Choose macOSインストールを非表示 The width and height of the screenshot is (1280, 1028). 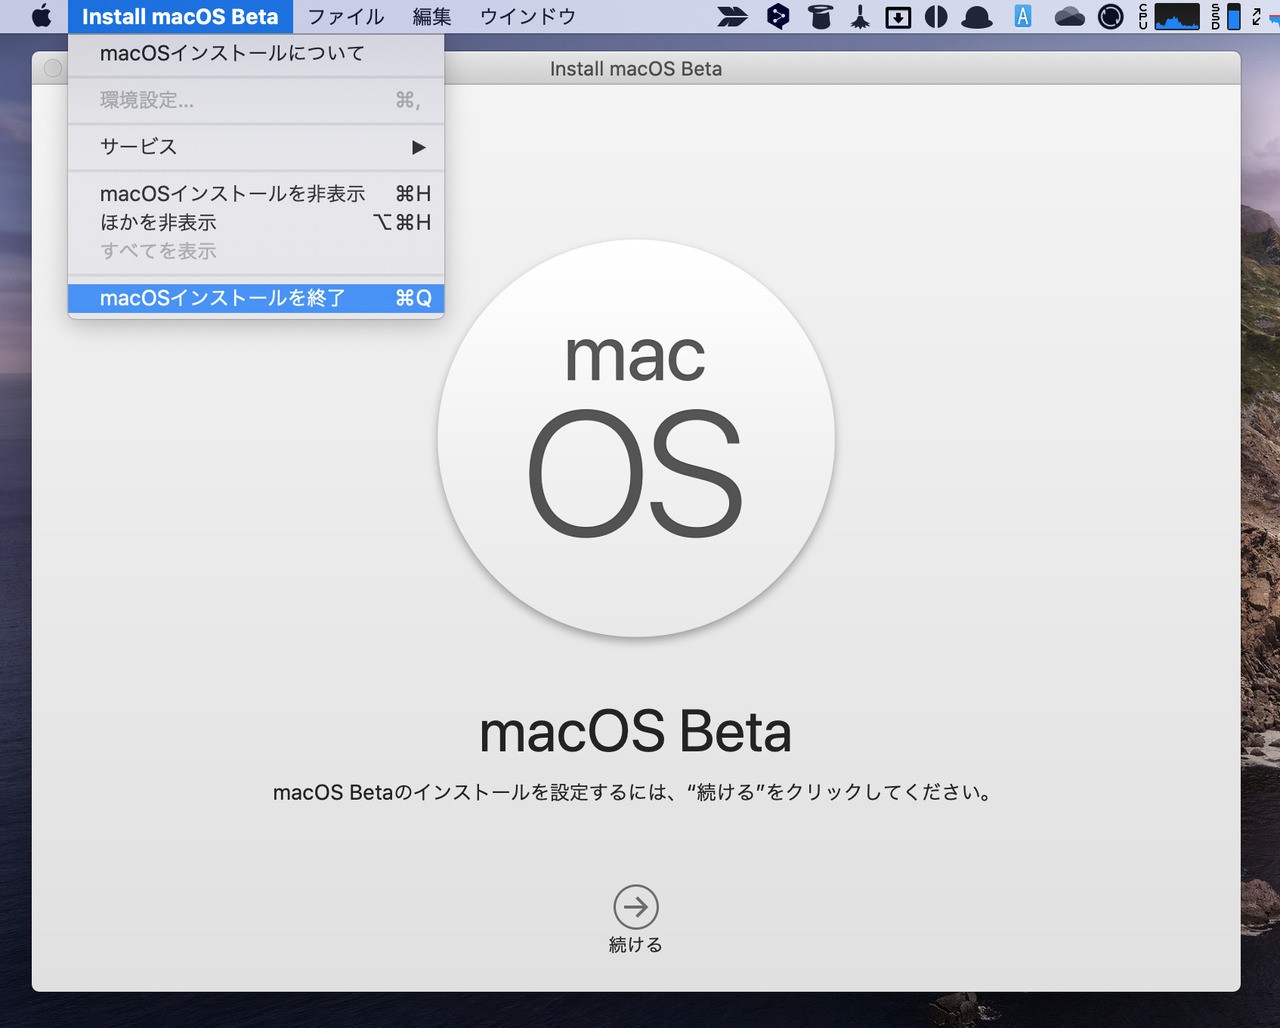click(x=256, y=194)
